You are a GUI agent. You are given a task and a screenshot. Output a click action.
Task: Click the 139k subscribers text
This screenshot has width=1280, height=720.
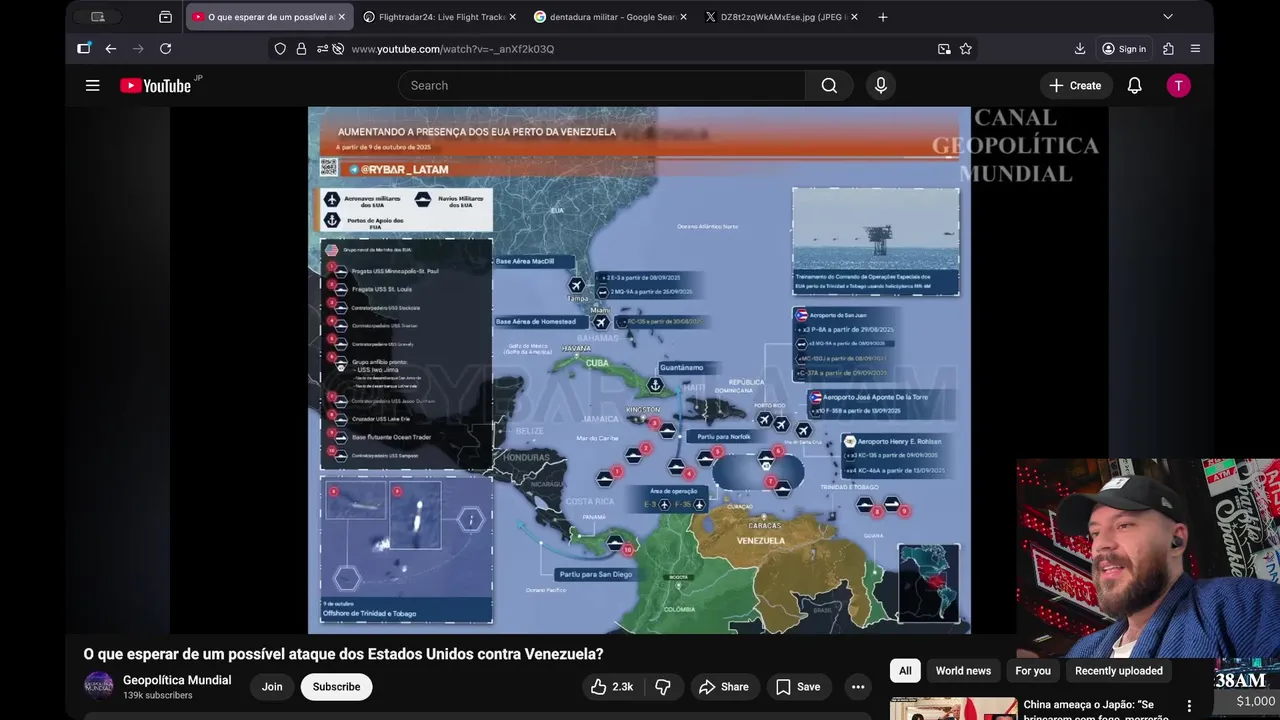point(158,695)
